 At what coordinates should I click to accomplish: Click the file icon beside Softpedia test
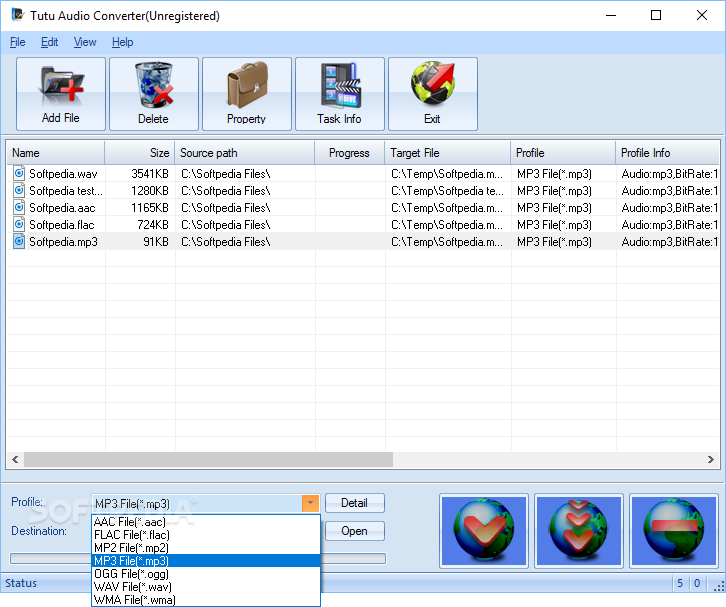click(19, 190)
